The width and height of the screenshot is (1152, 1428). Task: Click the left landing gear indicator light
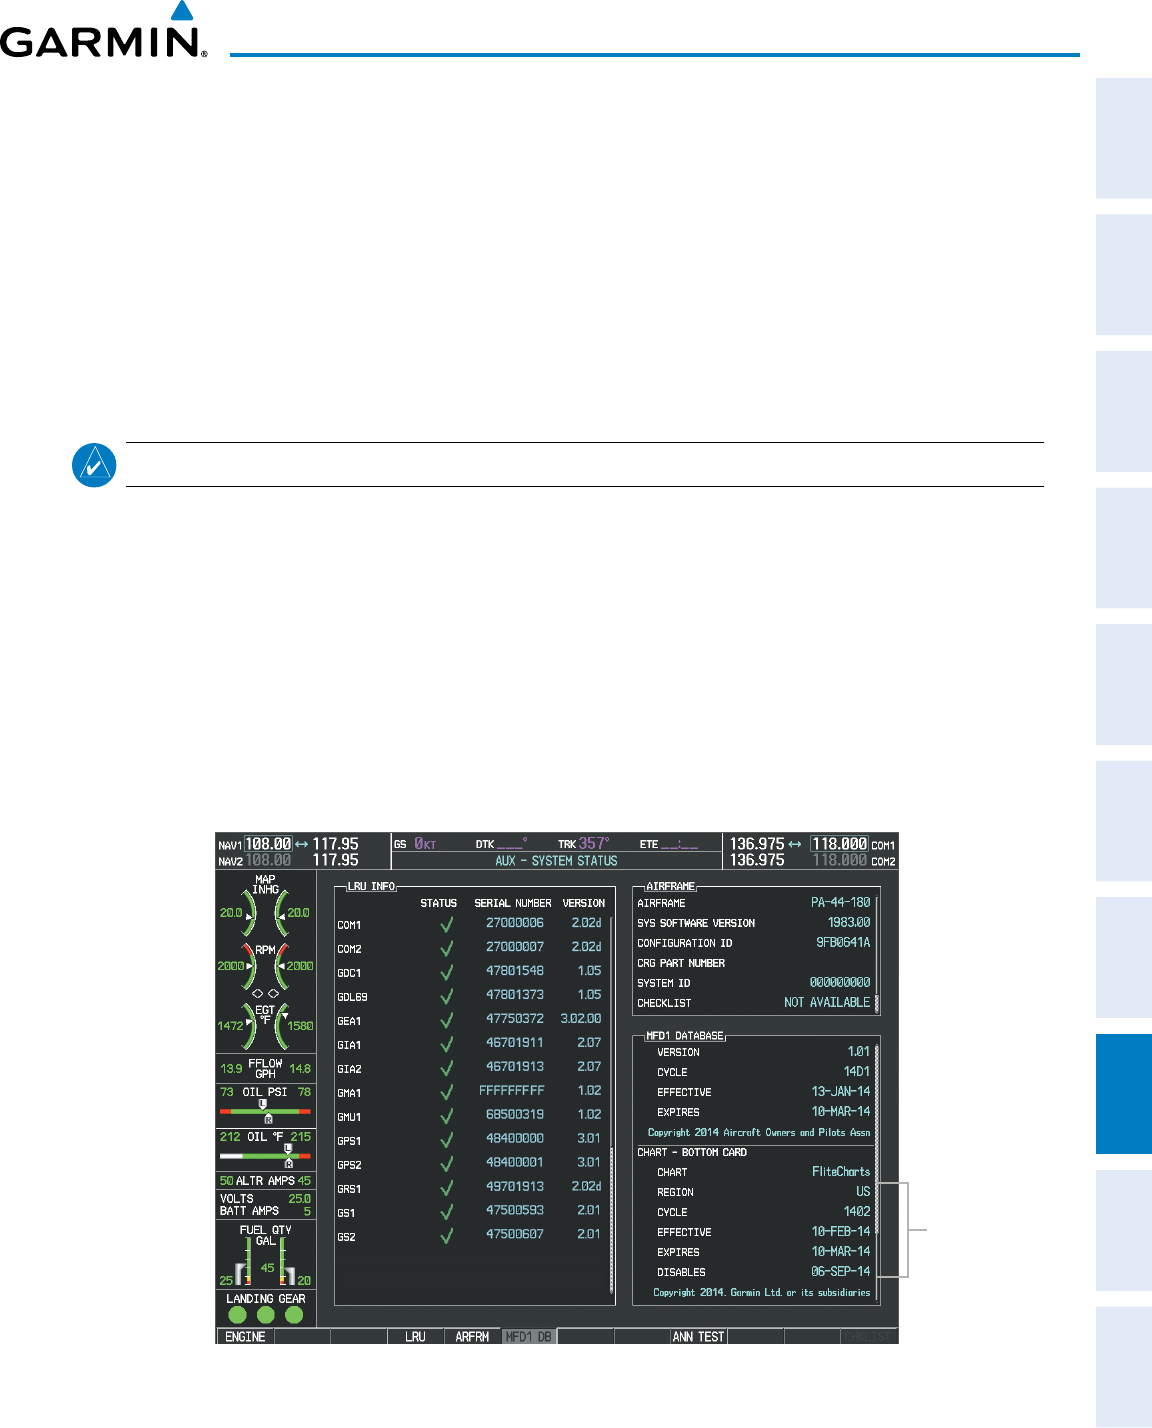[x=238, y=1315]
